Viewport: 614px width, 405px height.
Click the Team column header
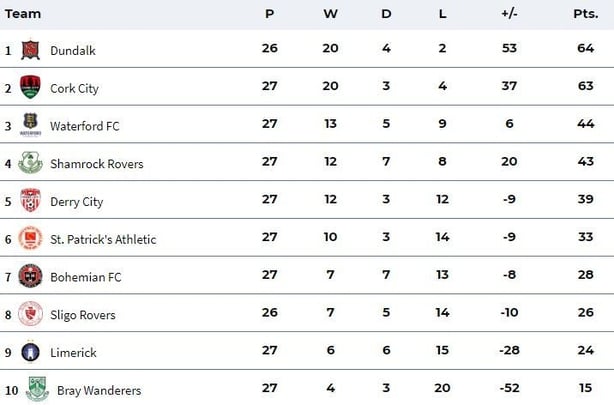[23, 14]
